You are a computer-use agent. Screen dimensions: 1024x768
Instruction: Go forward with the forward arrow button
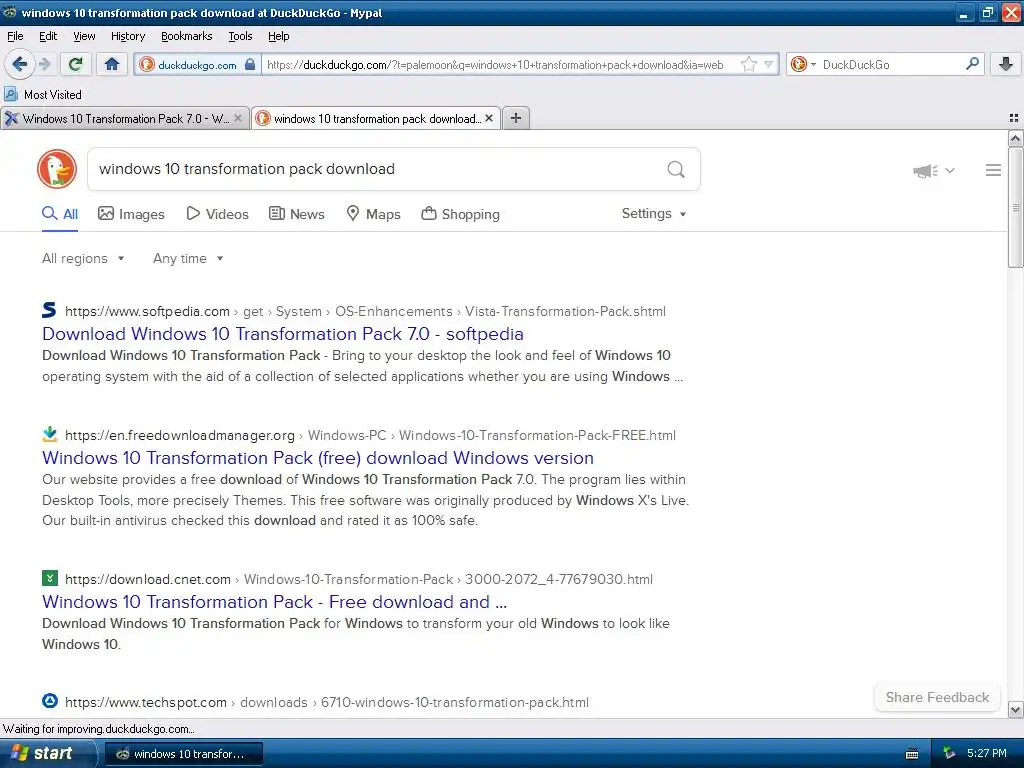44,64
